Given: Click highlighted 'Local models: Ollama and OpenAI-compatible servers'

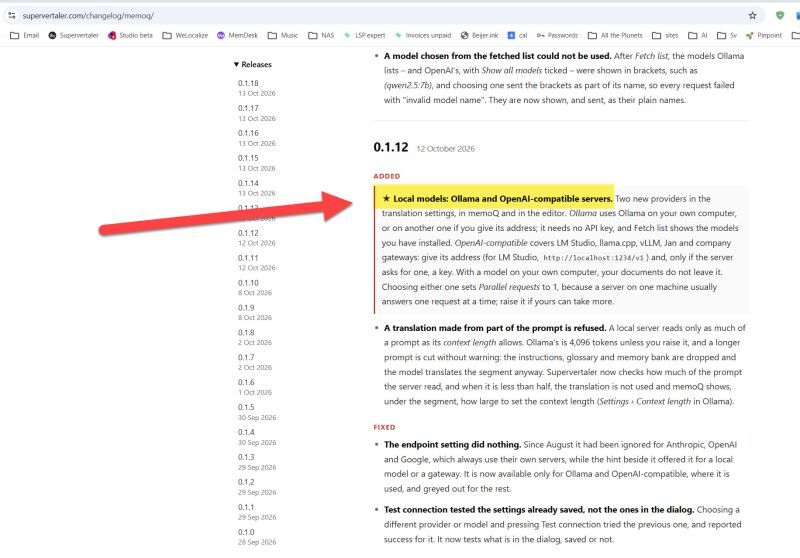Looking at the screenshot, I should pyautogui.click(x=503, y=198).
